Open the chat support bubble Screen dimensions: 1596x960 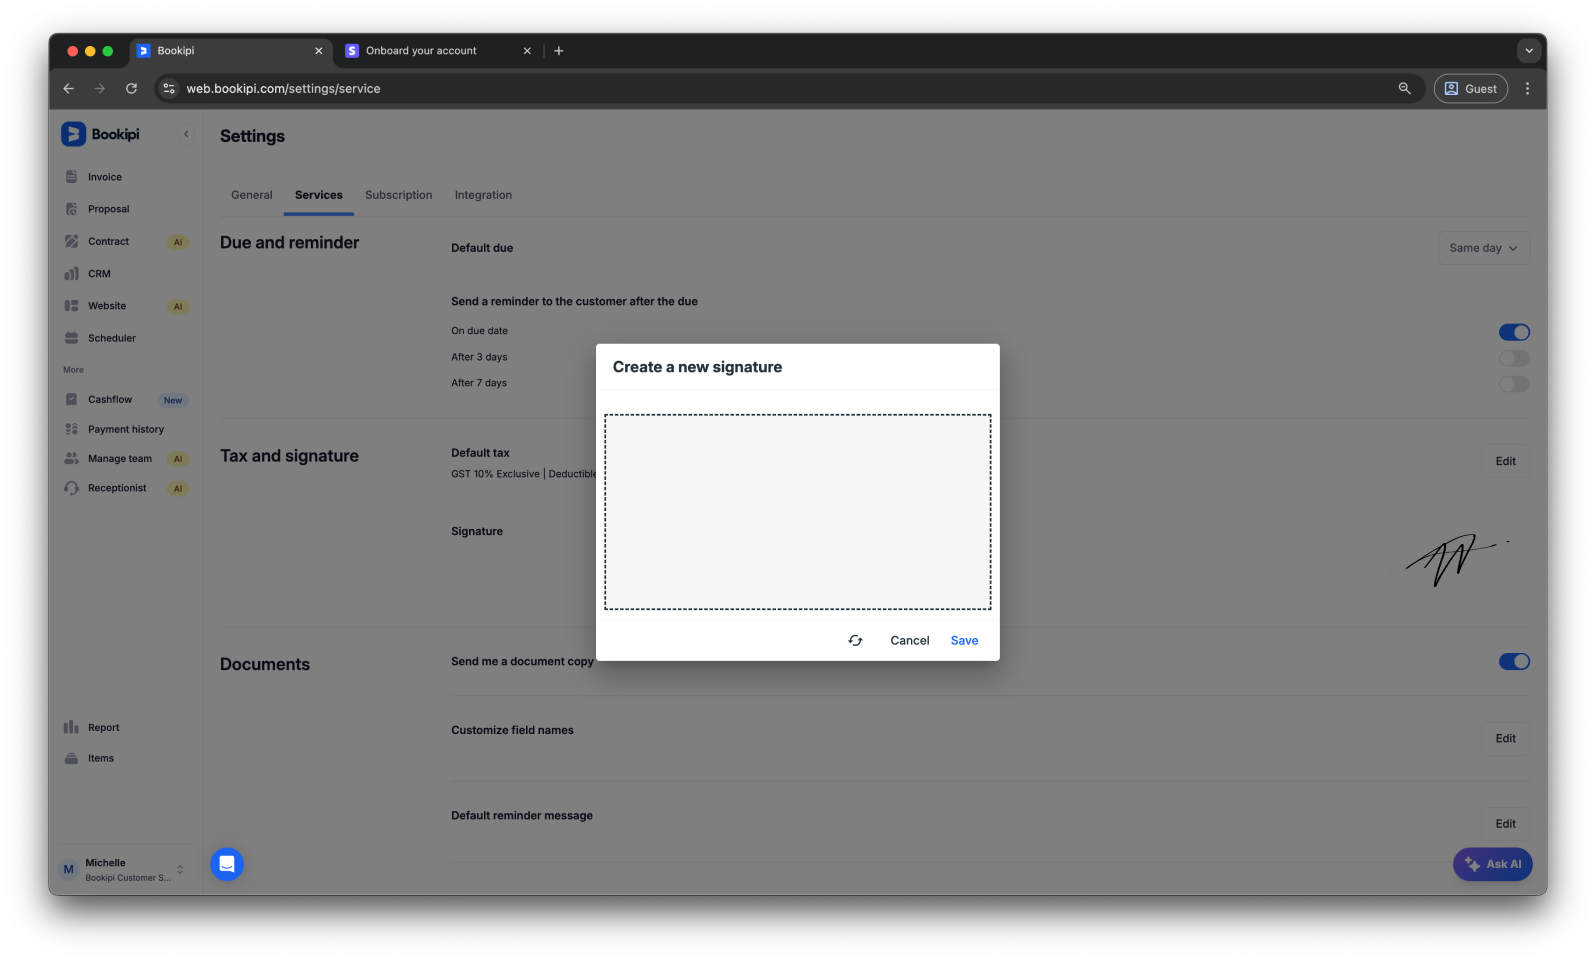pos(227,864)
